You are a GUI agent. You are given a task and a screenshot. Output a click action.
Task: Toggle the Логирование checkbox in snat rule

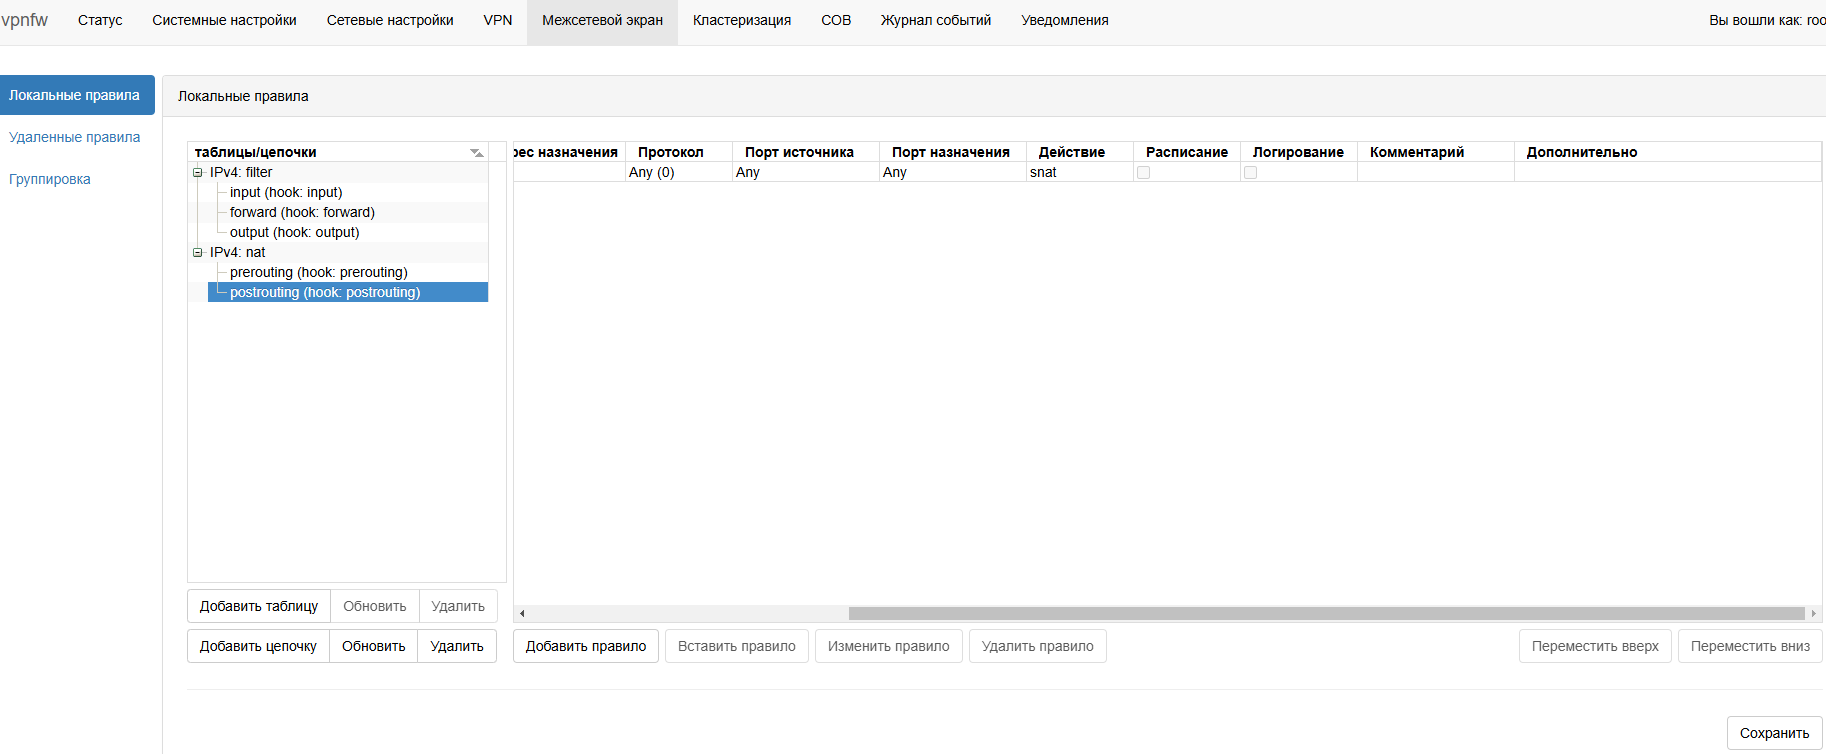pyautogui.click(x=1250, y=173)
